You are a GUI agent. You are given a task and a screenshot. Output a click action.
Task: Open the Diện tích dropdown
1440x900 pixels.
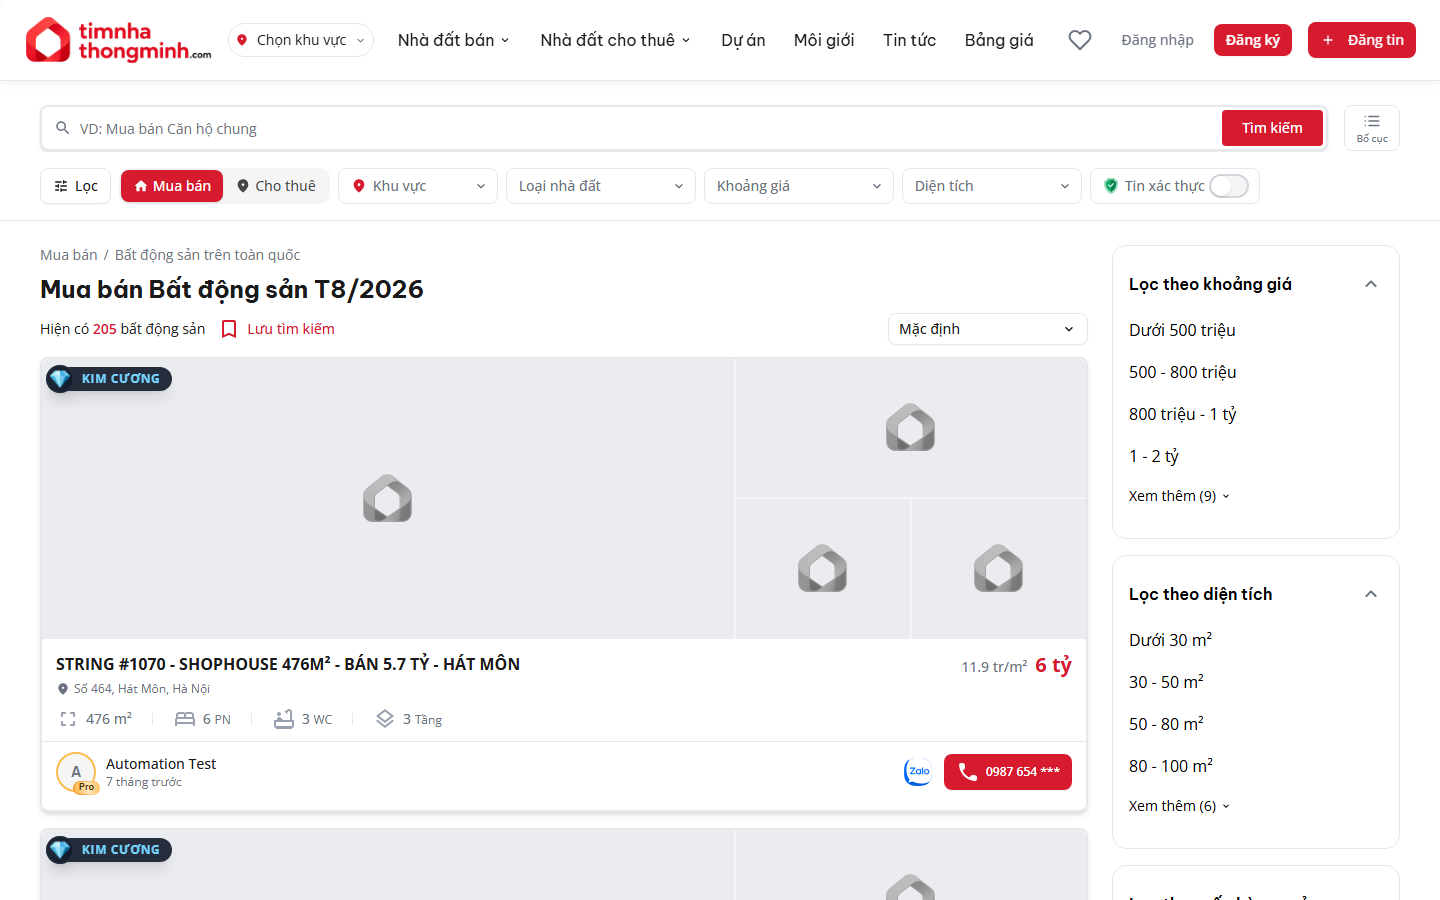click(x=992, y=186)
